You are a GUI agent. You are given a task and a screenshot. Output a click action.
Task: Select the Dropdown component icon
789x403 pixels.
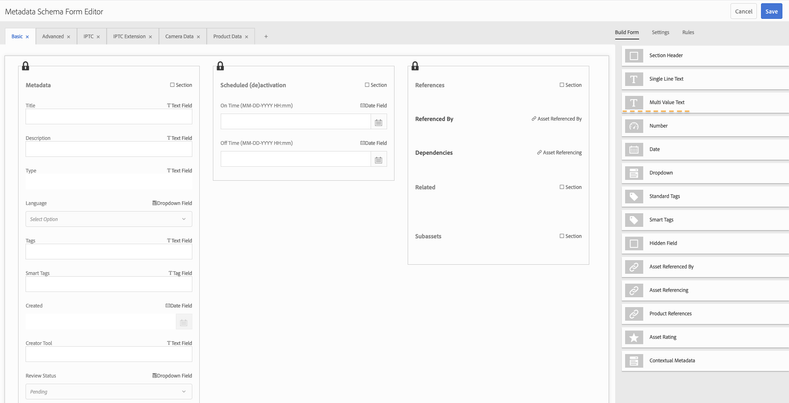coord(634,173)
